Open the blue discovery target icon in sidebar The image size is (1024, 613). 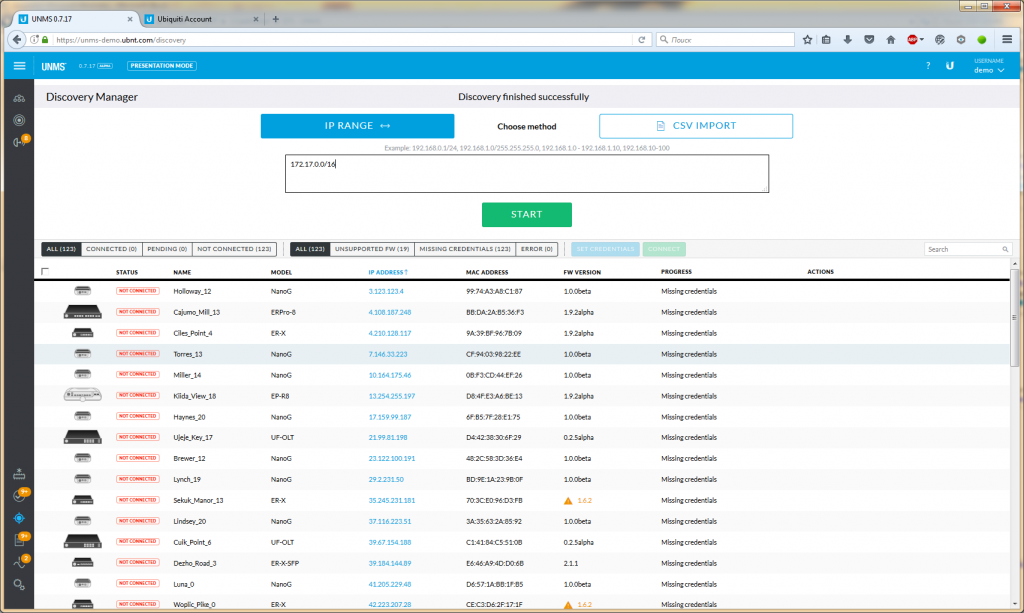(x=19, y=518)
